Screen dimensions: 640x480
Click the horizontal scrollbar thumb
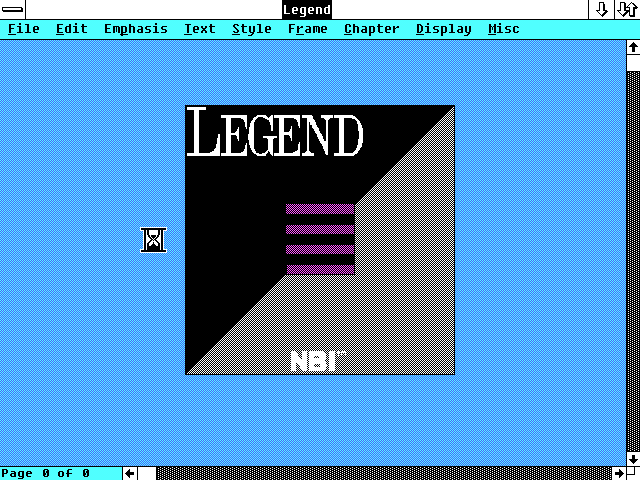tap(147, 473)
